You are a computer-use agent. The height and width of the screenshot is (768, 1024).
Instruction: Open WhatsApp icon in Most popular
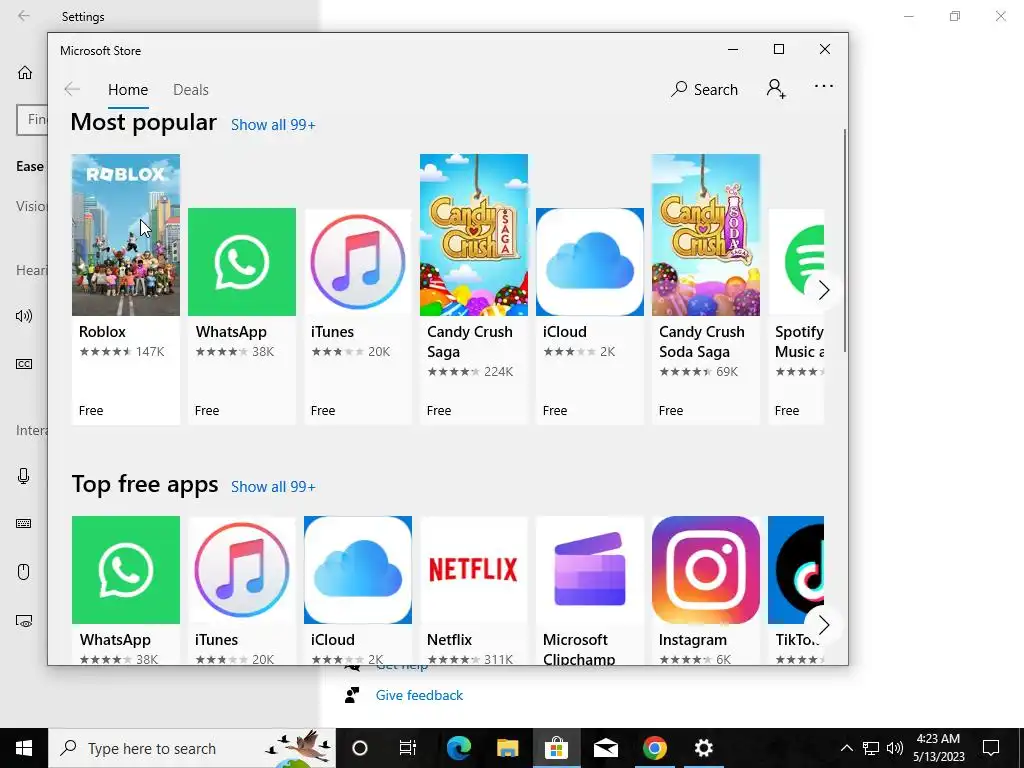tap(242, 262)
